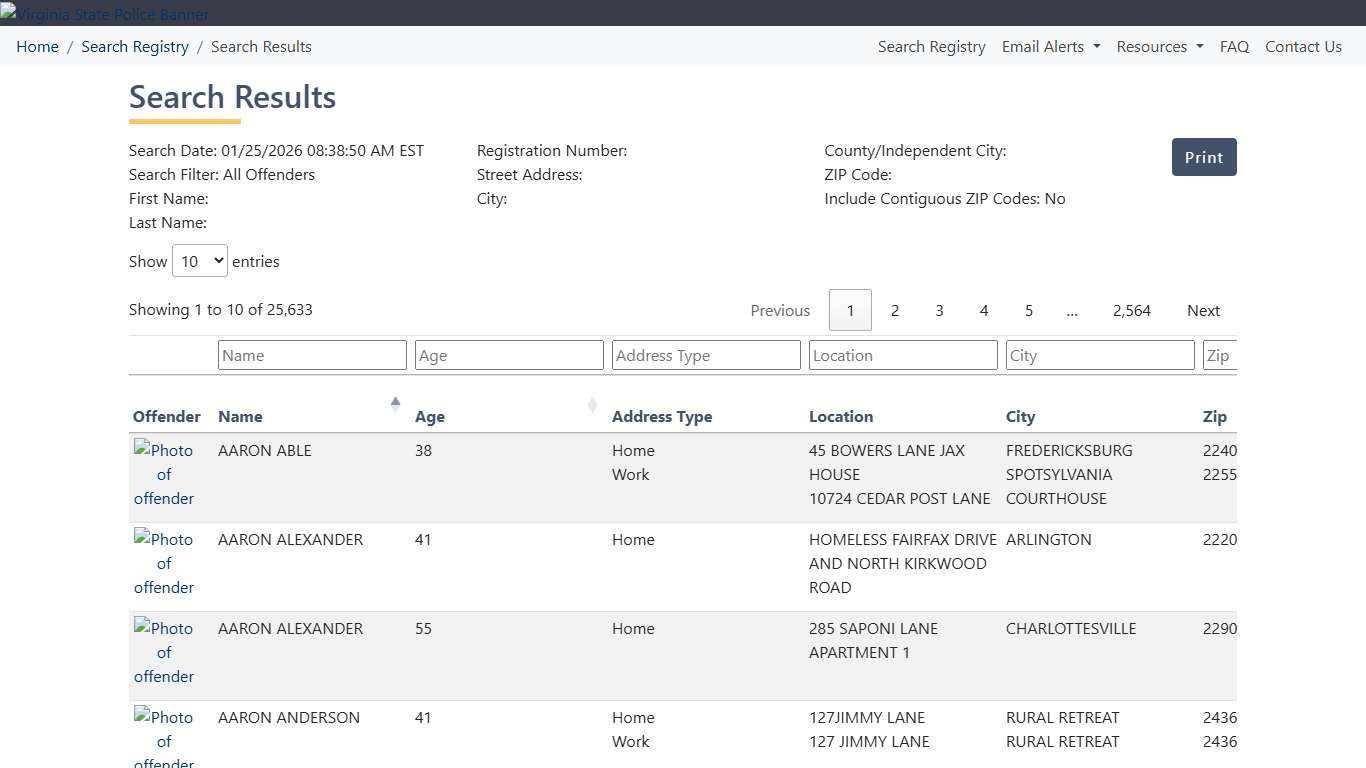
Task: Open the Show entries dropdown
Action: (199, 260)
